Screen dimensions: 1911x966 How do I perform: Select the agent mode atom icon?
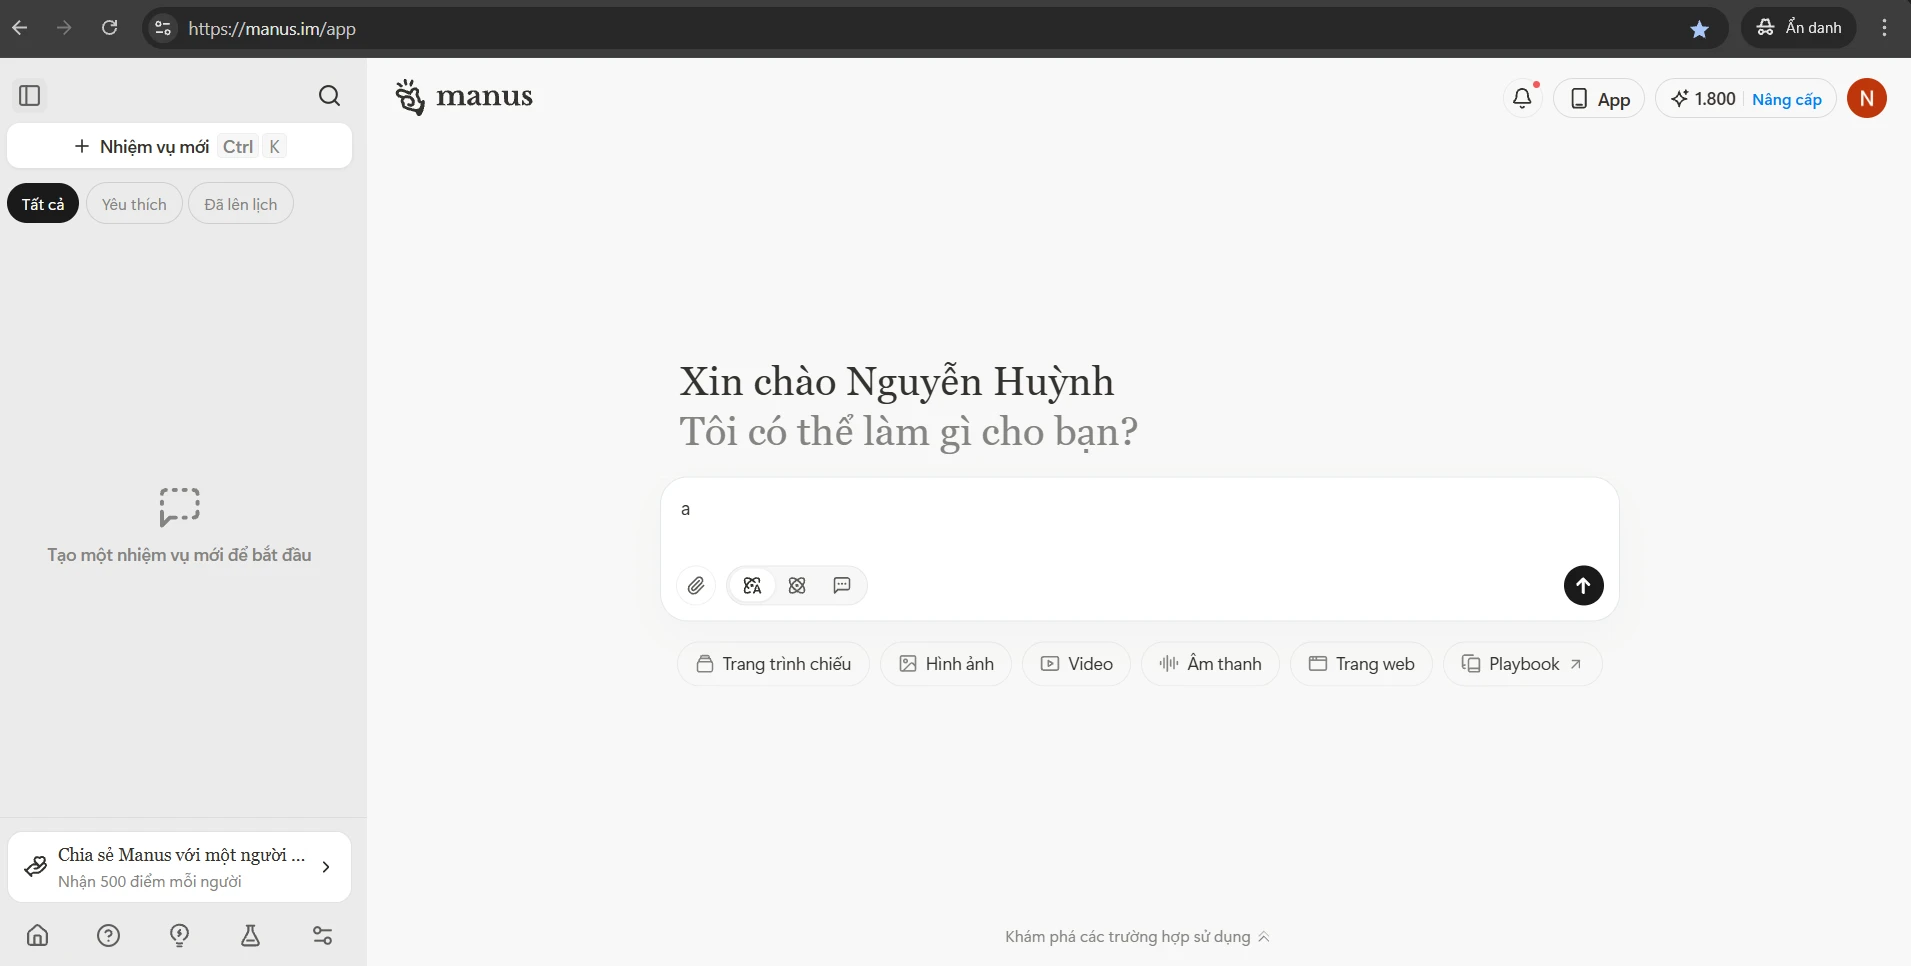[x=797, y=586]
